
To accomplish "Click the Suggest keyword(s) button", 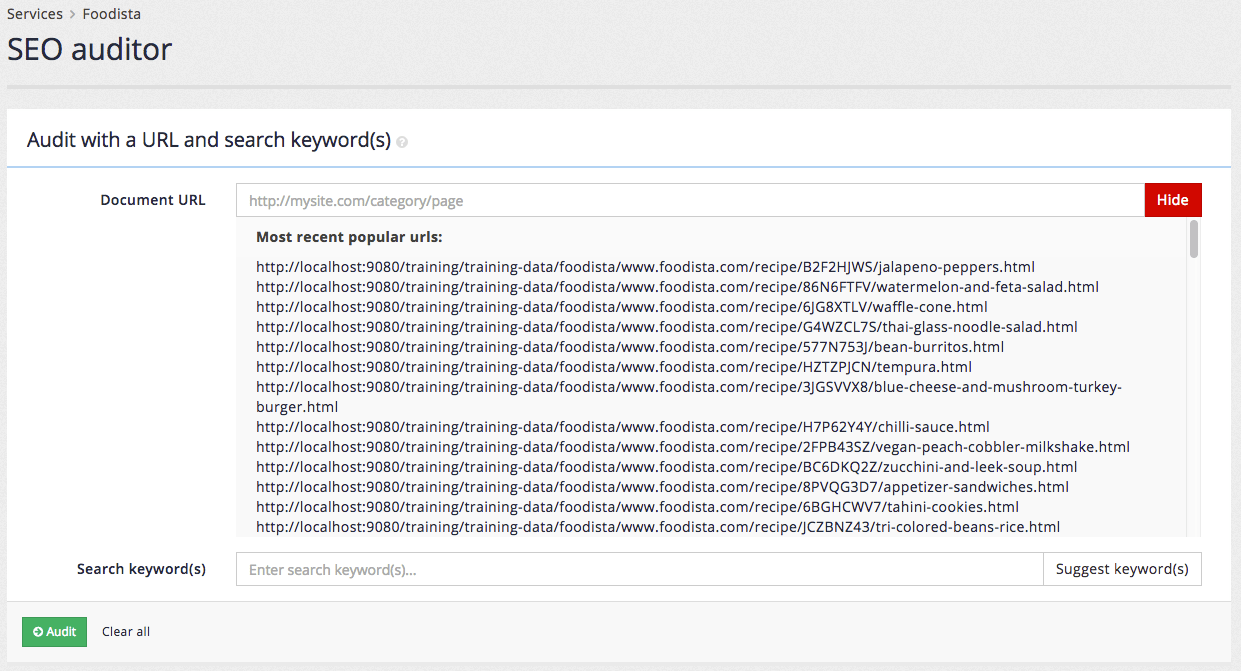I will click(1121, 568).
